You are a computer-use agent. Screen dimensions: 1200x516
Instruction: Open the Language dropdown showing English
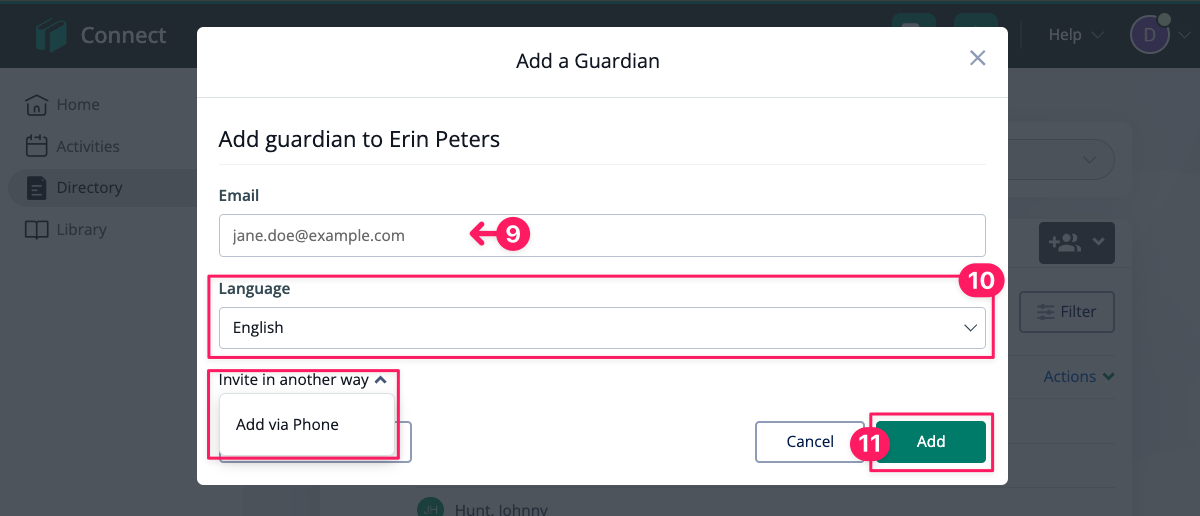coord(602,327)
